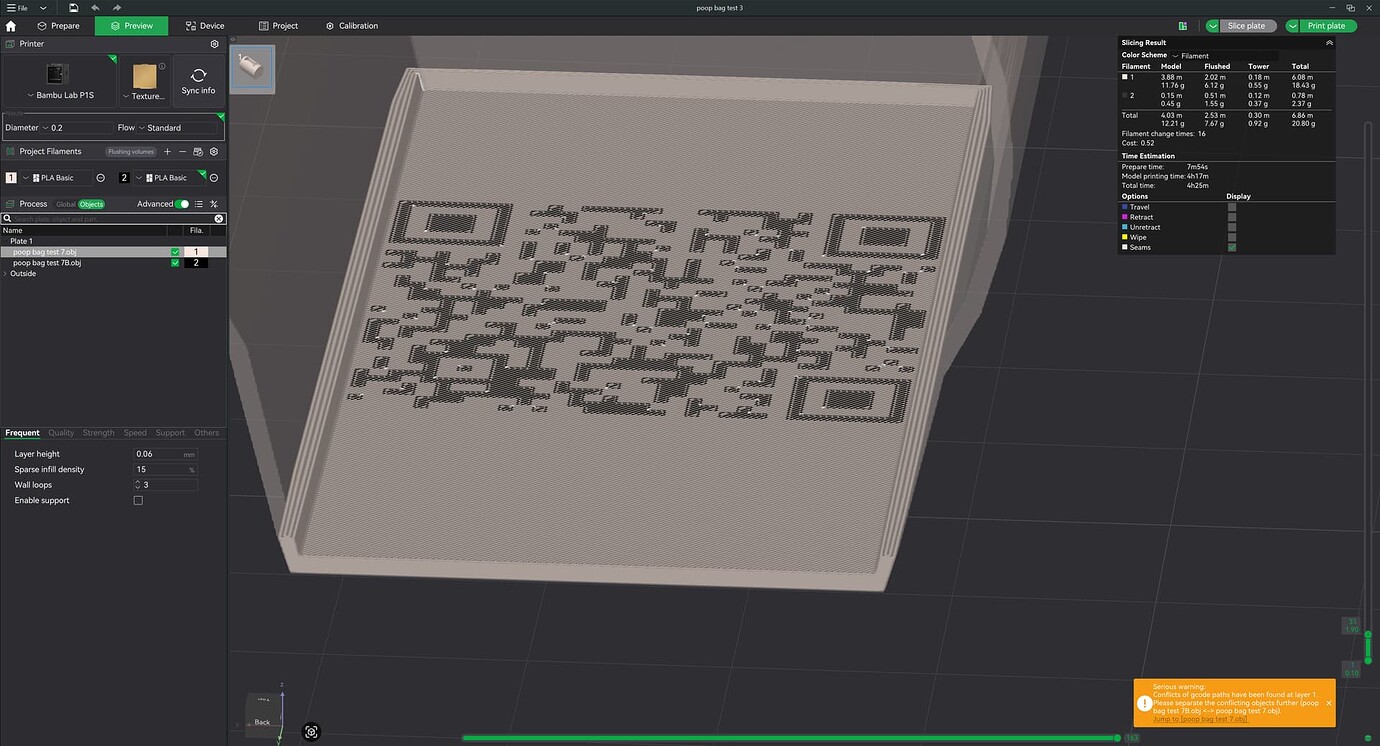Open the plate layout icon beside Slice plate

(1183, 26)
